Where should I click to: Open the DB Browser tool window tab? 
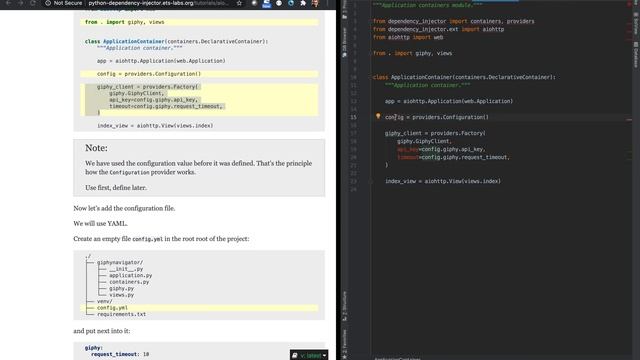point(344,42)
